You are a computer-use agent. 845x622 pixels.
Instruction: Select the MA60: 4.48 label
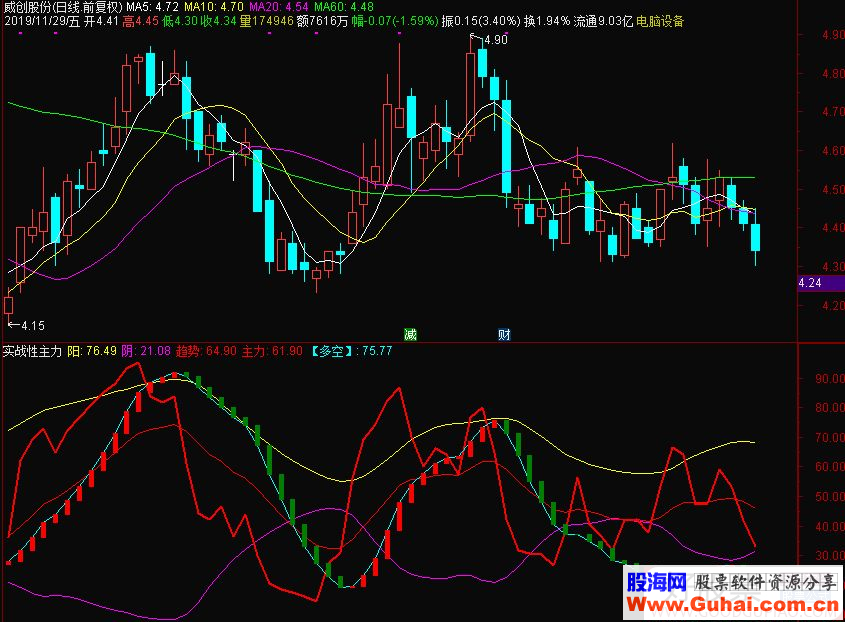coord(344,7)
